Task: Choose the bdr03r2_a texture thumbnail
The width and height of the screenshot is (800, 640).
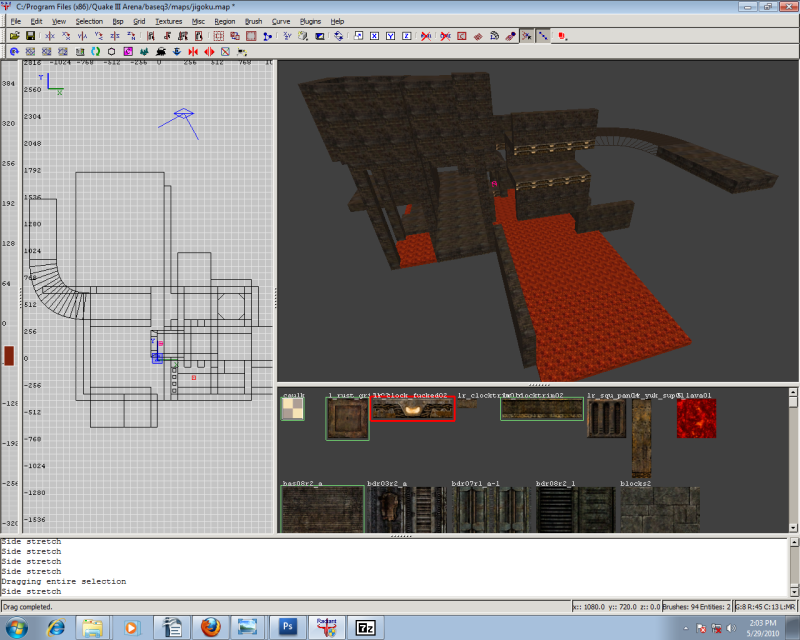Action: click(407, 509)
